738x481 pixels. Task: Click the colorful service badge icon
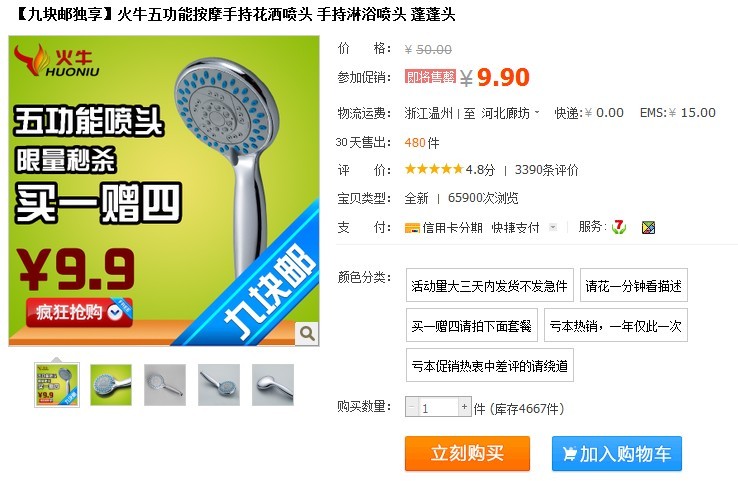click(x=649, y=228)
